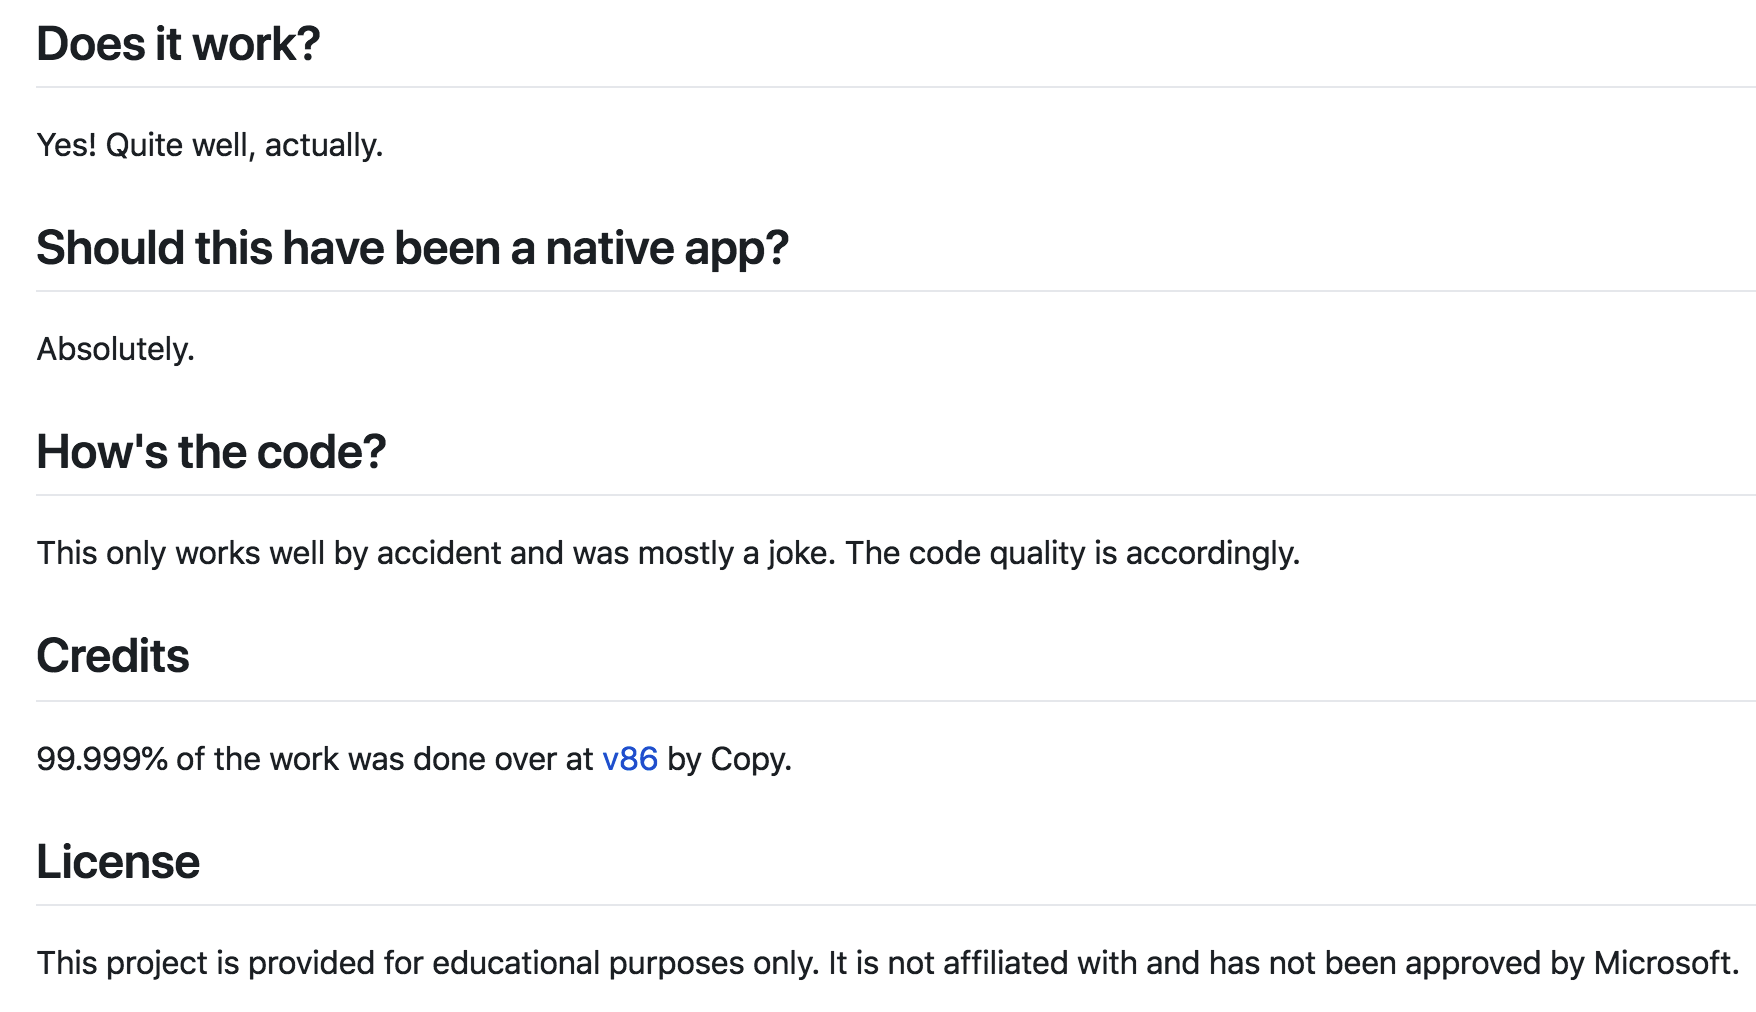
Task: Click the word "accordingly" ending the code paragraph
Action: tap(1209, 553)
